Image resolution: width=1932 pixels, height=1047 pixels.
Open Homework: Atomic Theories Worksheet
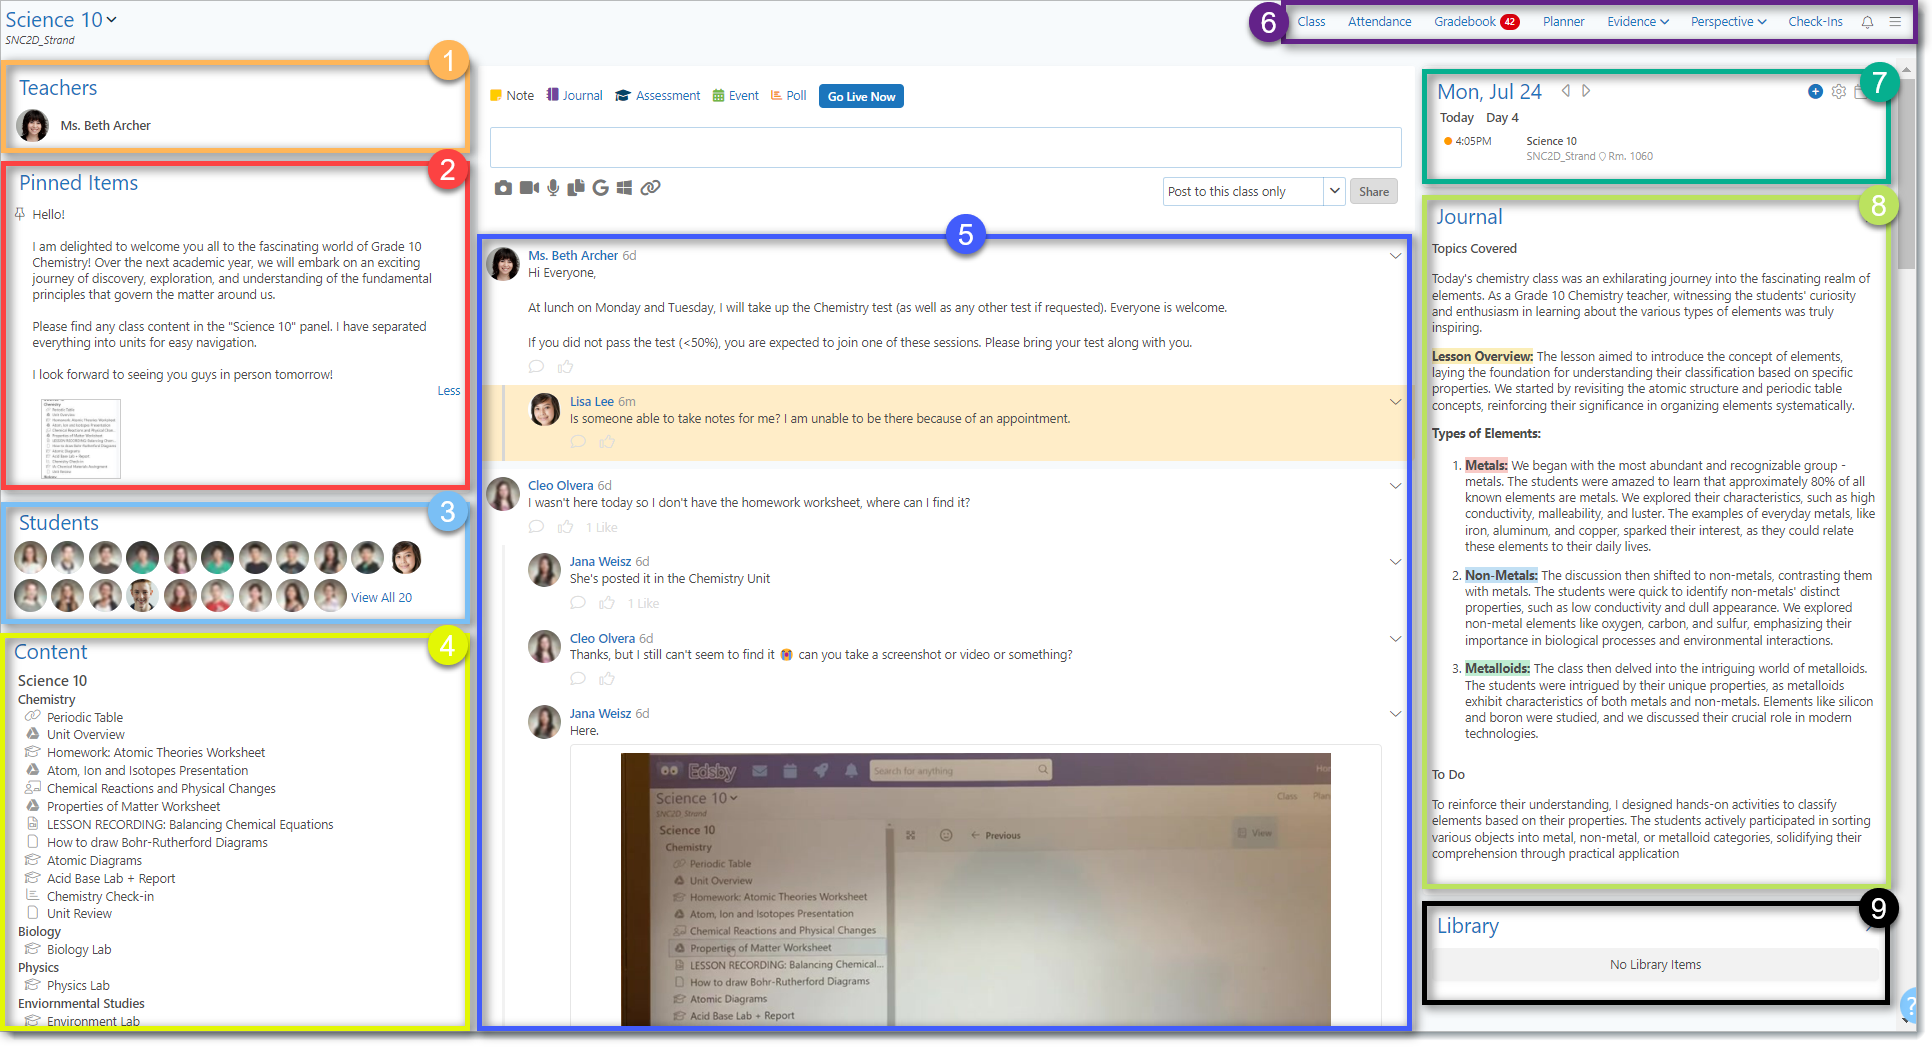(156, 753)
